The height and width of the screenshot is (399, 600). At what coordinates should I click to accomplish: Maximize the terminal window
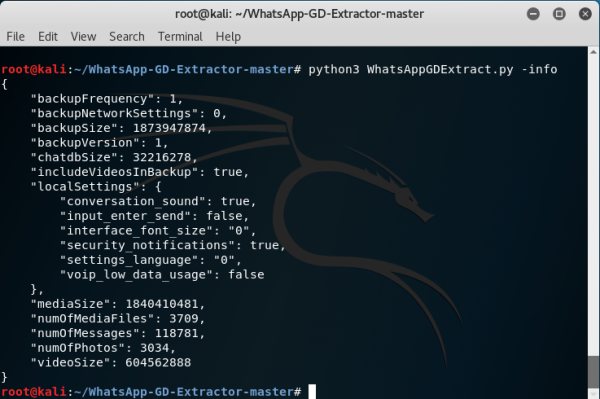point(559,14)
